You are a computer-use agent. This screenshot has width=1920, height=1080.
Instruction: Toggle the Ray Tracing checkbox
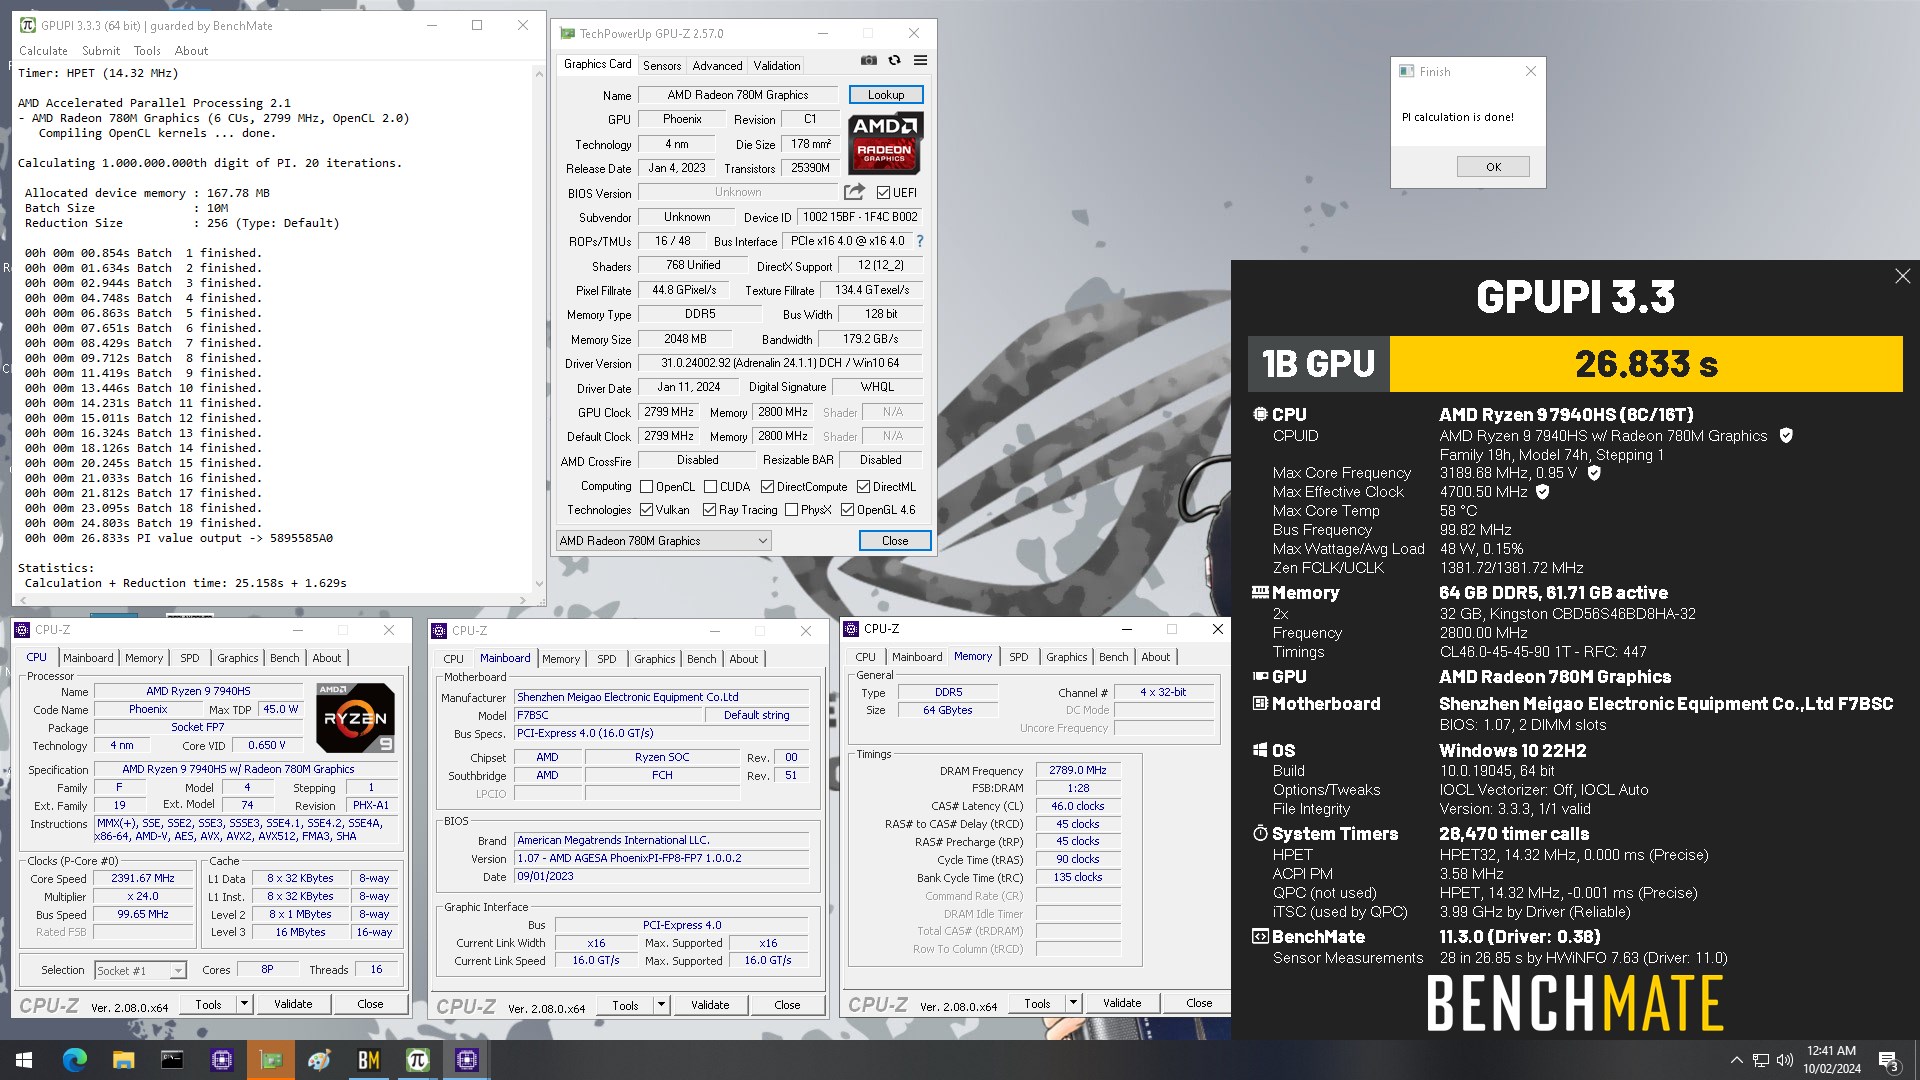(709, 510)
